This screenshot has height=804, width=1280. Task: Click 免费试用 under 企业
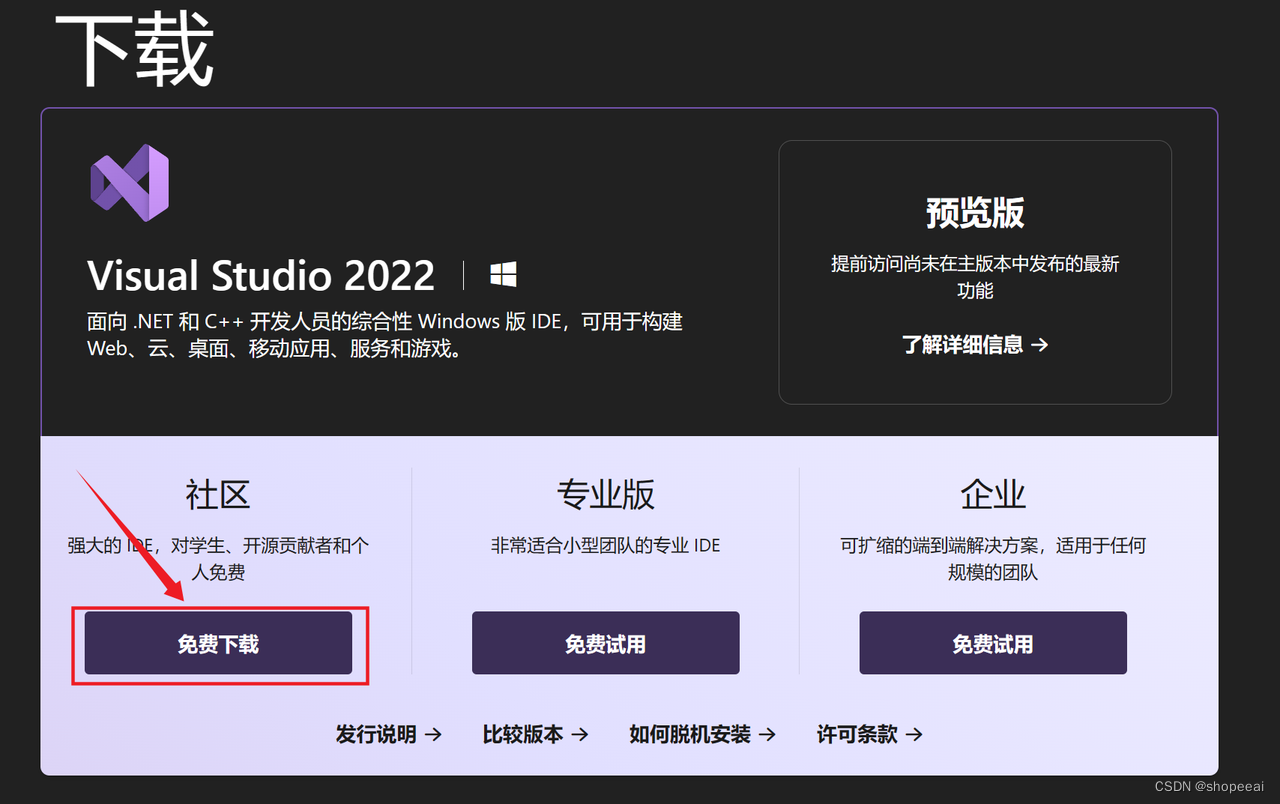point(992,643)
